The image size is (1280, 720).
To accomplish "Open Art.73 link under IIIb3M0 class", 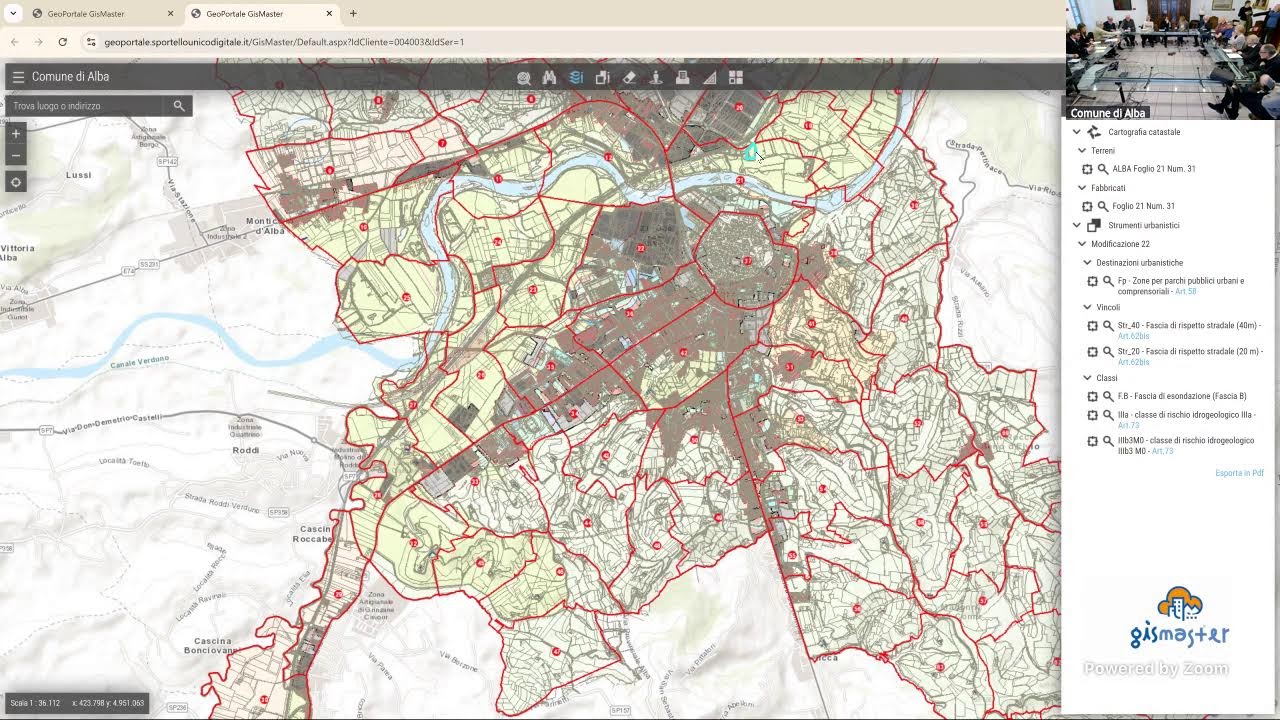I will tap(1162, 451).
